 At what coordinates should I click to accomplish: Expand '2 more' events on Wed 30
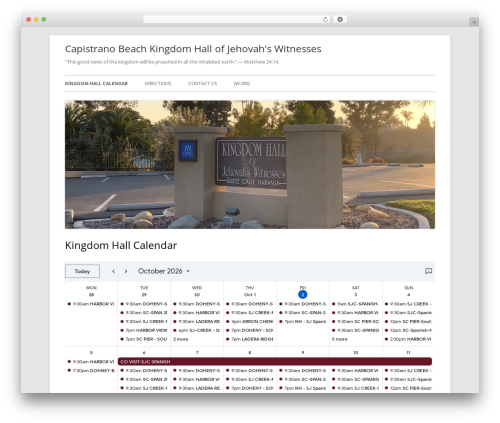181,339
